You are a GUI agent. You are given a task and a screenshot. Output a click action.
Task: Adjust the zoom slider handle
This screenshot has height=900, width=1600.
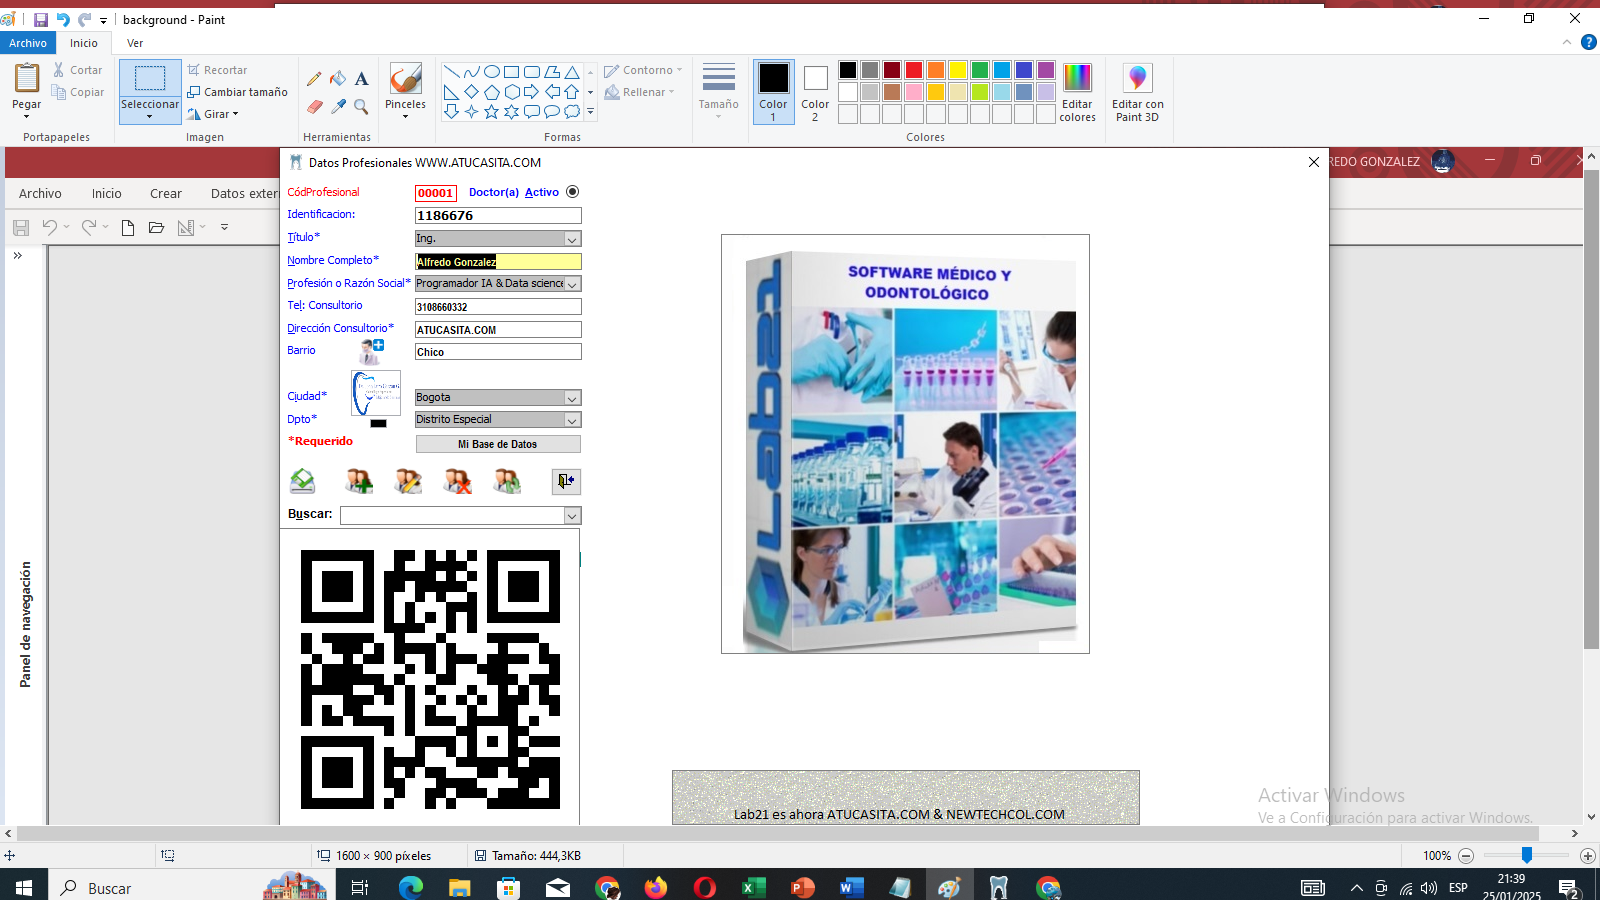(1527, 855)
